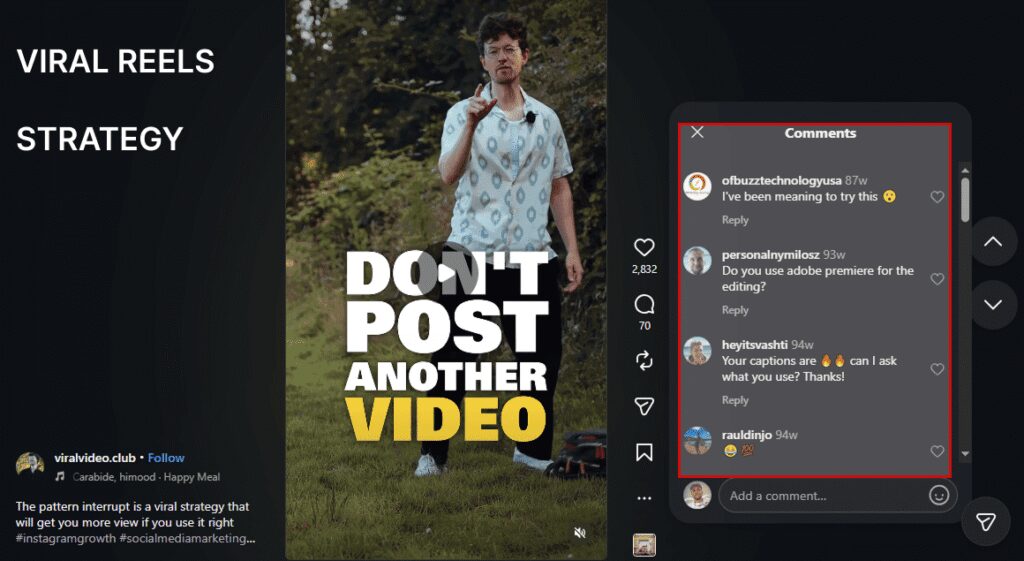Repost the reel with the arrows icon
The image size is (1024, 561).
tap(644, 361)
